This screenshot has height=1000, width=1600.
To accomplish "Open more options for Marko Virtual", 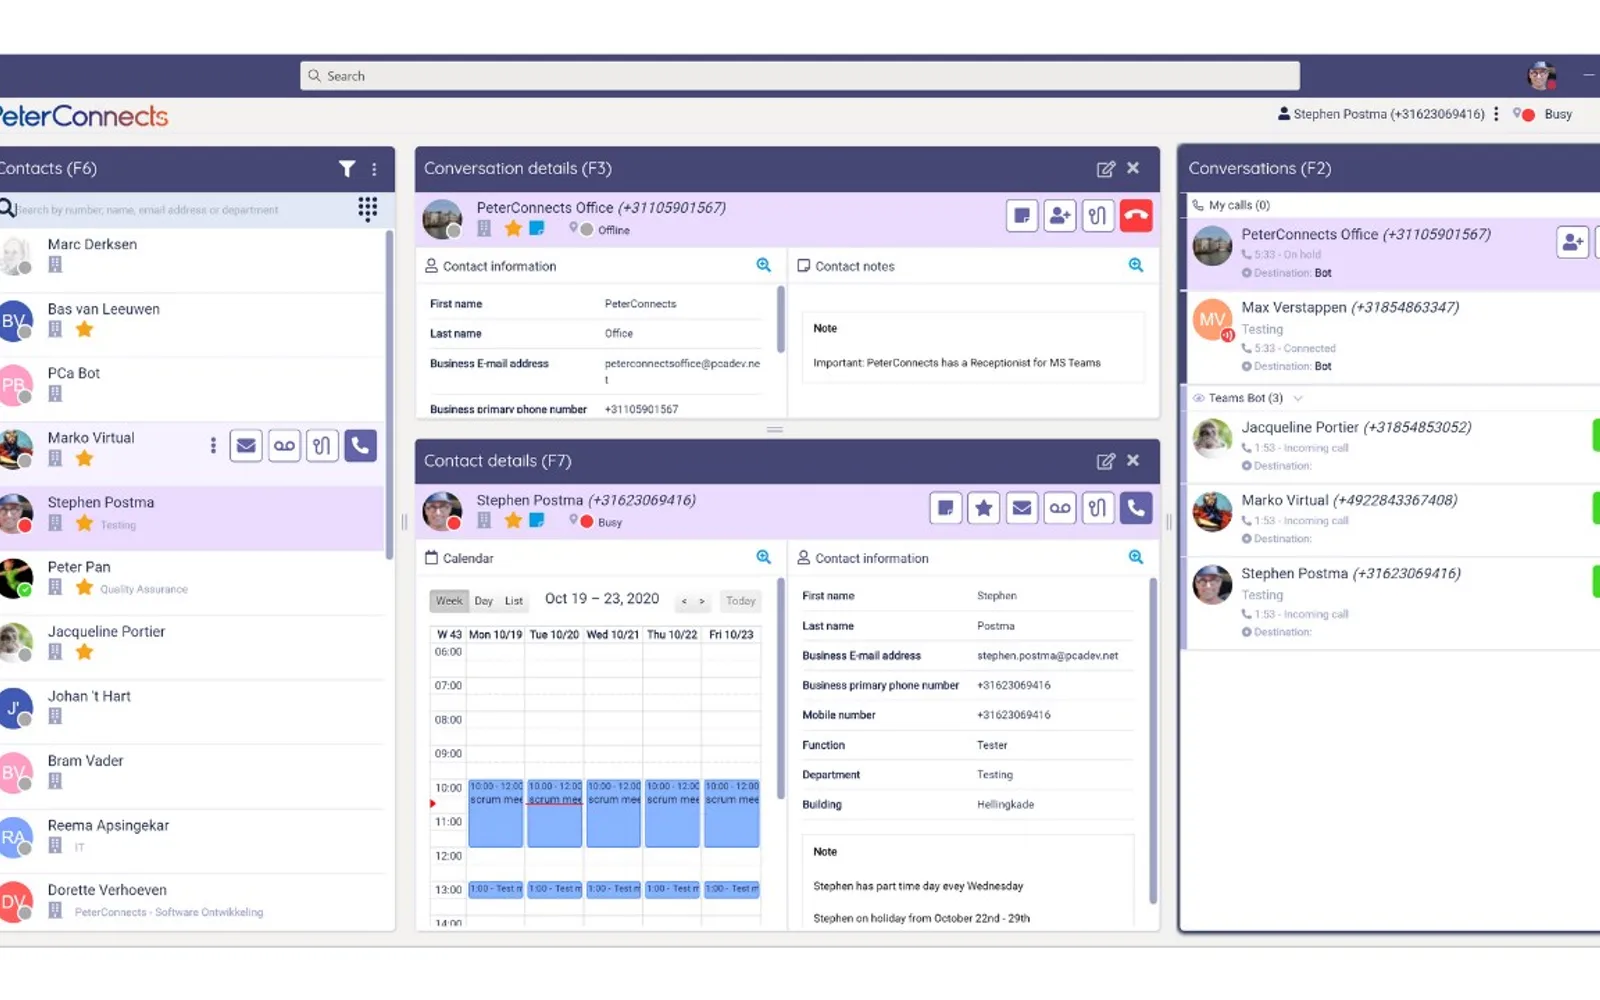I will pyautogui.click(x=213, y=446).
